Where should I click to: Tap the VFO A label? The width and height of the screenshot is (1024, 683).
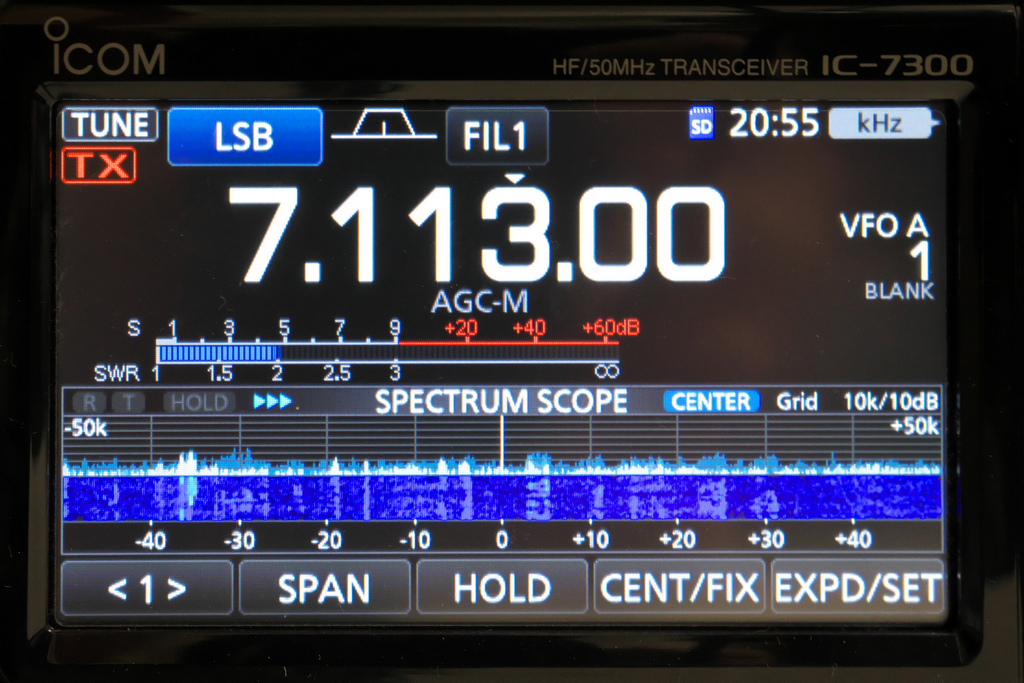(884, 226)
